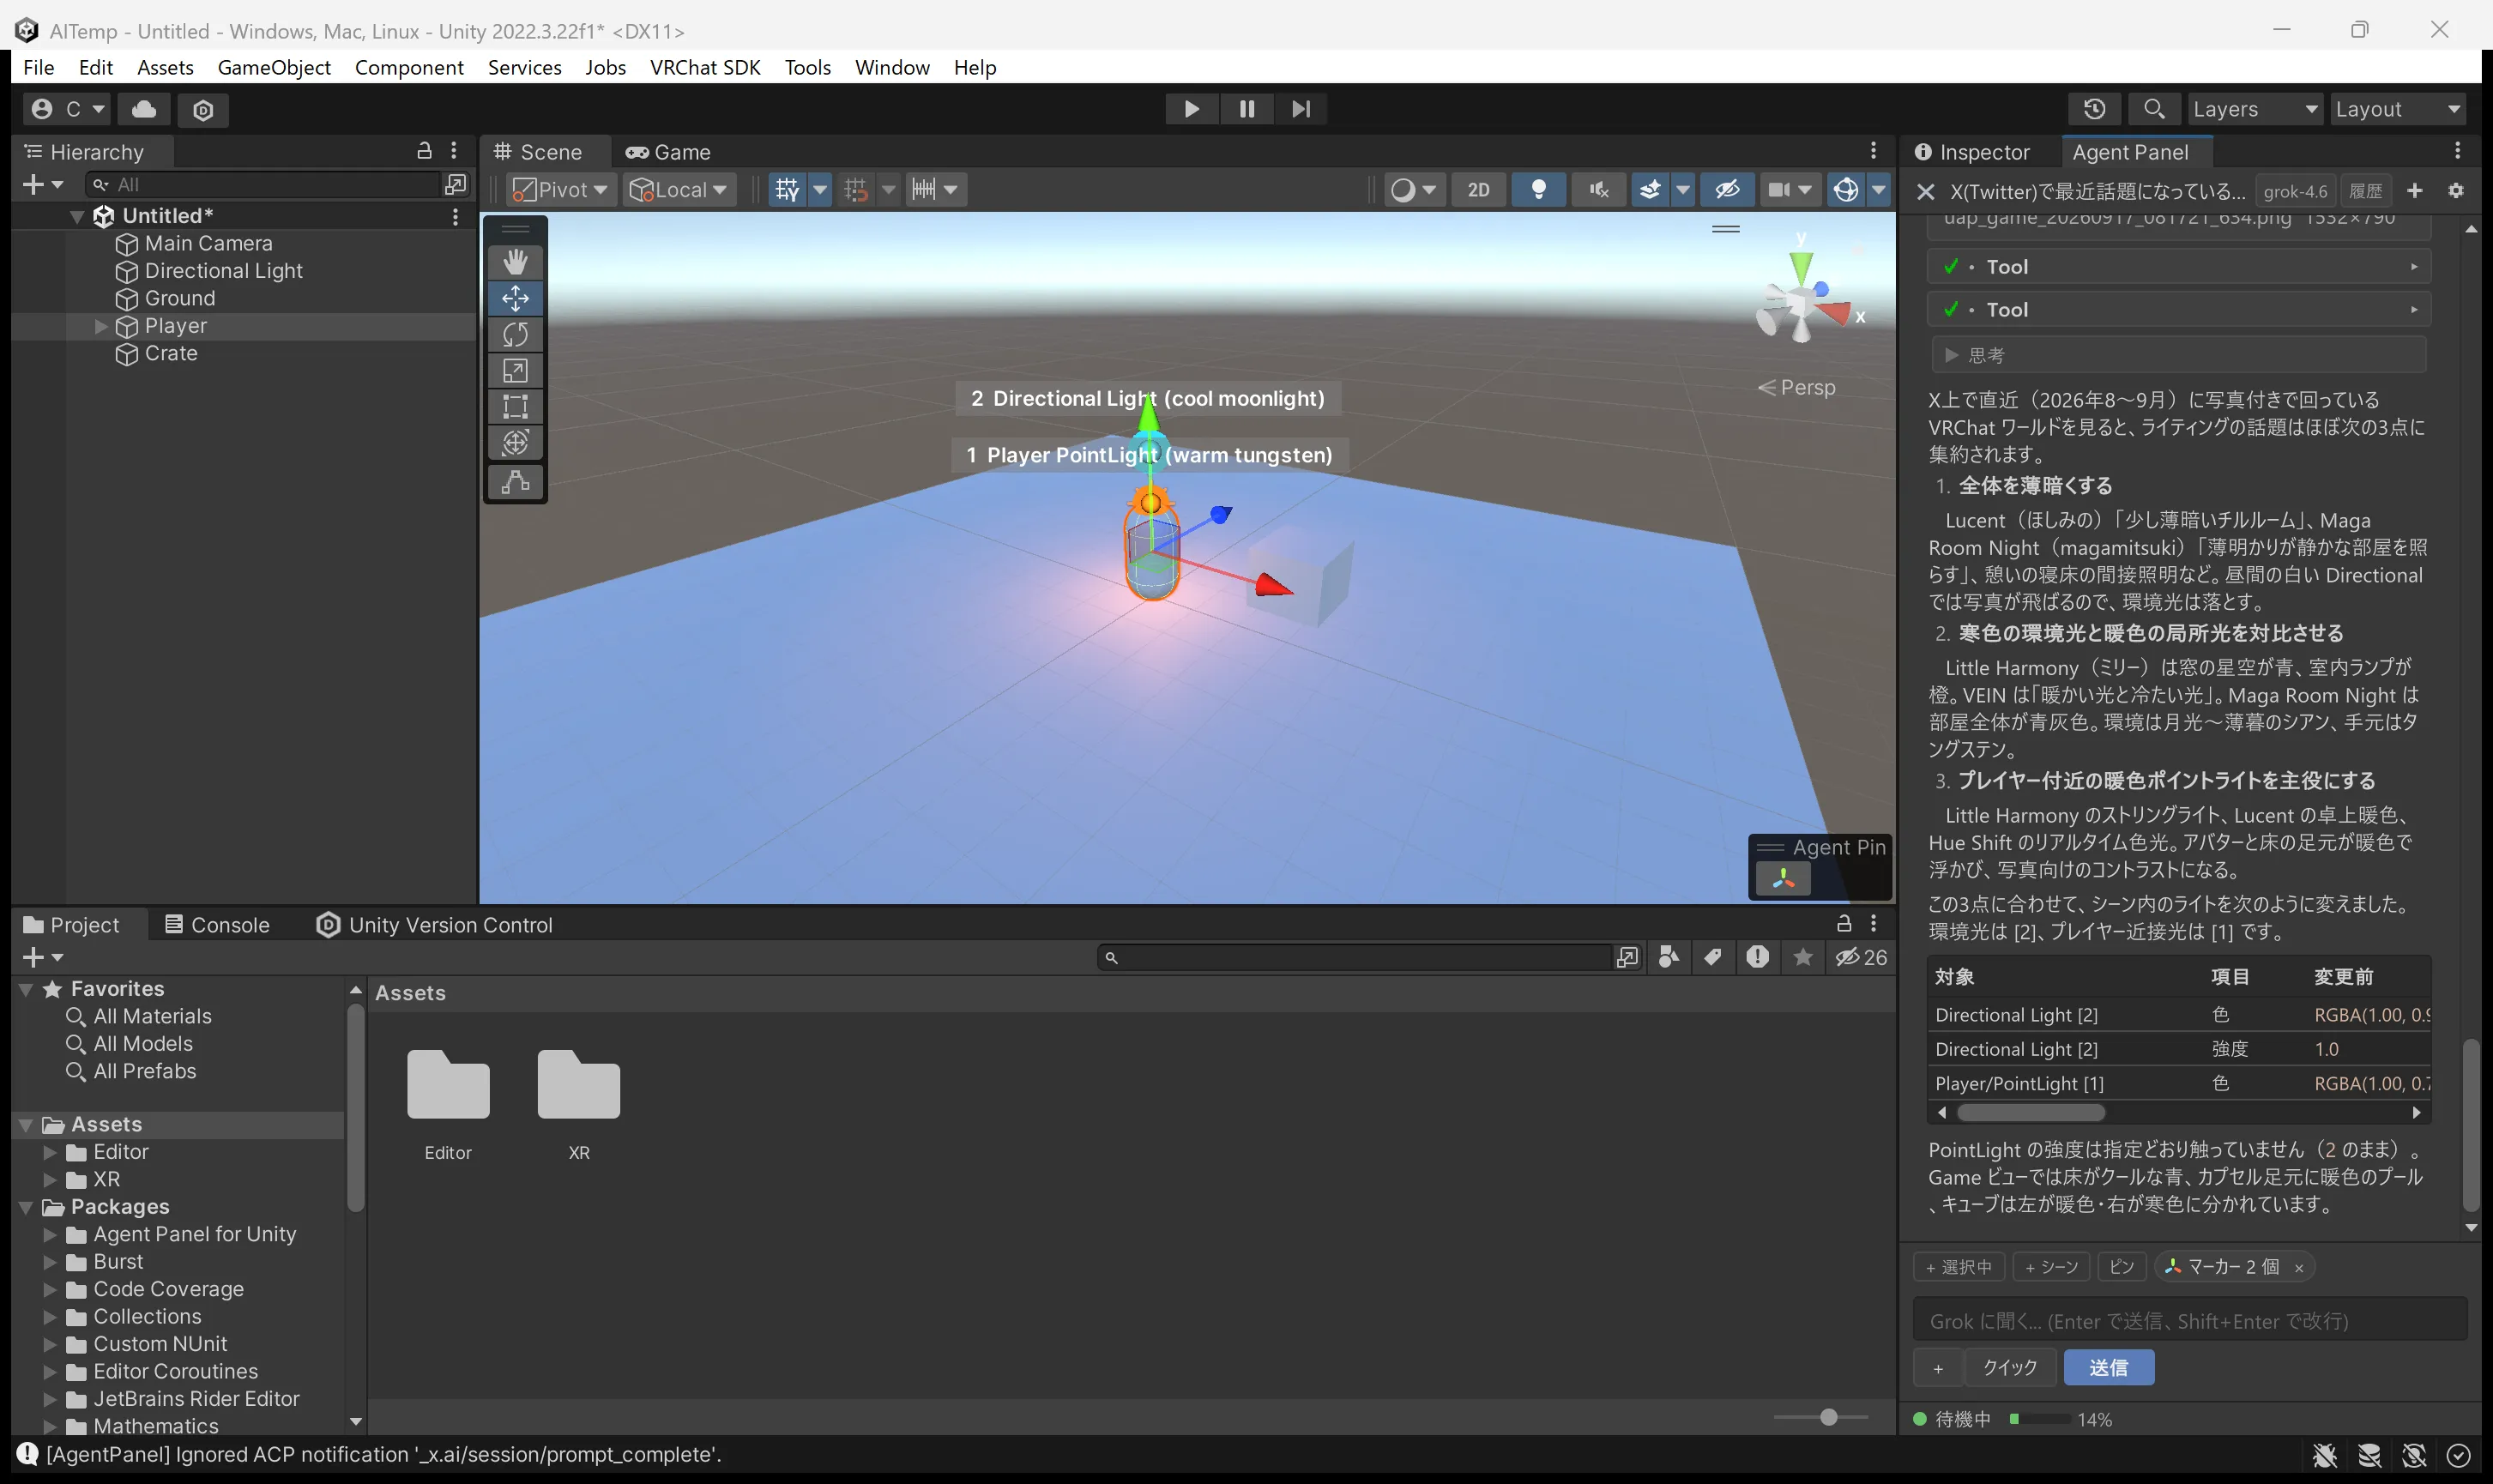Click the クイック button

(2010, 1367)
